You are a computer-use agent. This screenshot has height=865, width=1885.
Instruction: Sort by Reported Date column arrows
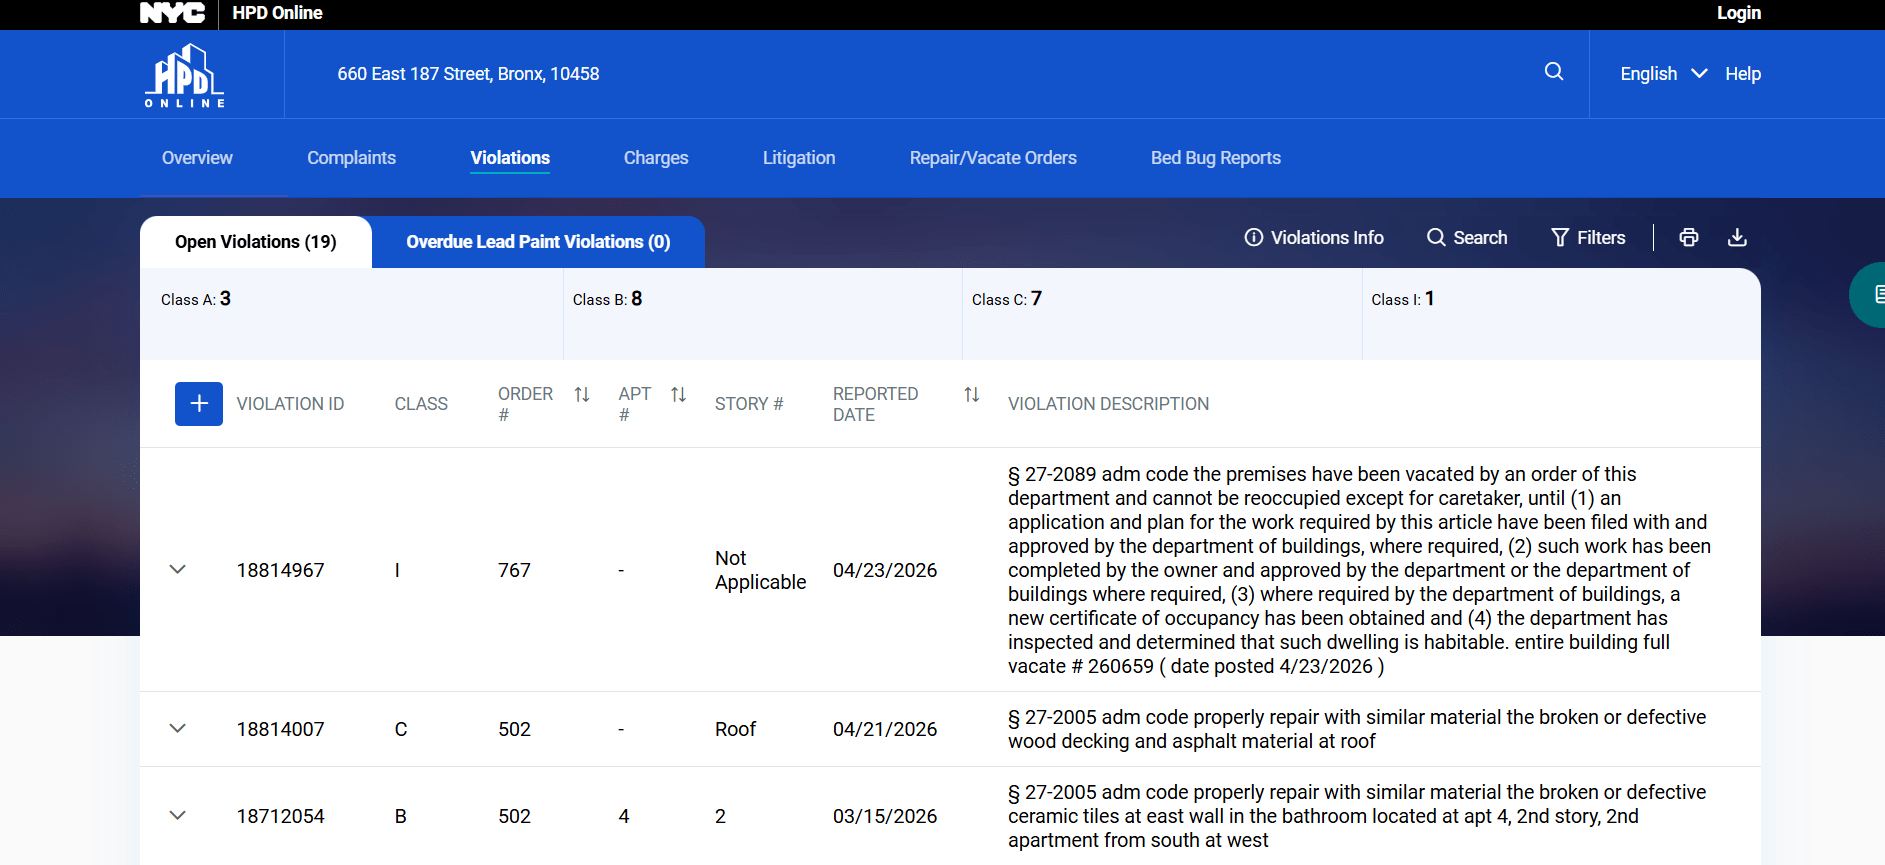(971, 395)
